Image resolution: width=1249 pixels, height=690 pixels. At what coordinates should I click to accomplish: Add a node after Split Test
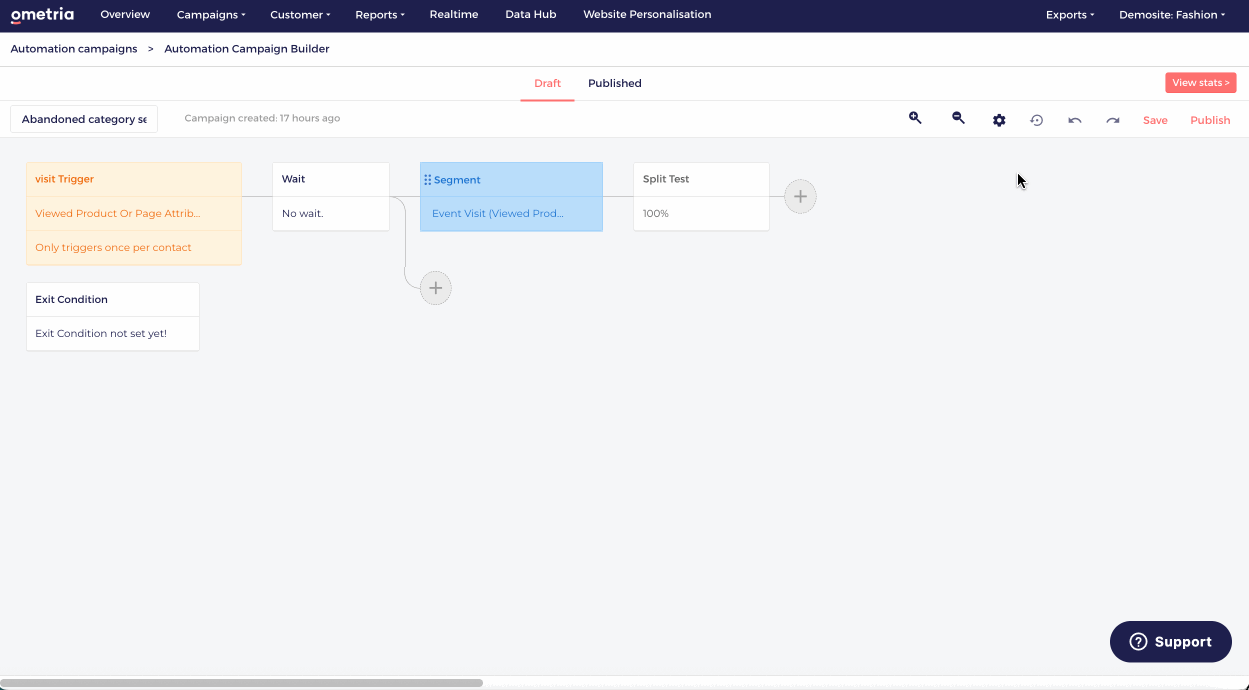click(x=800, y=197)
